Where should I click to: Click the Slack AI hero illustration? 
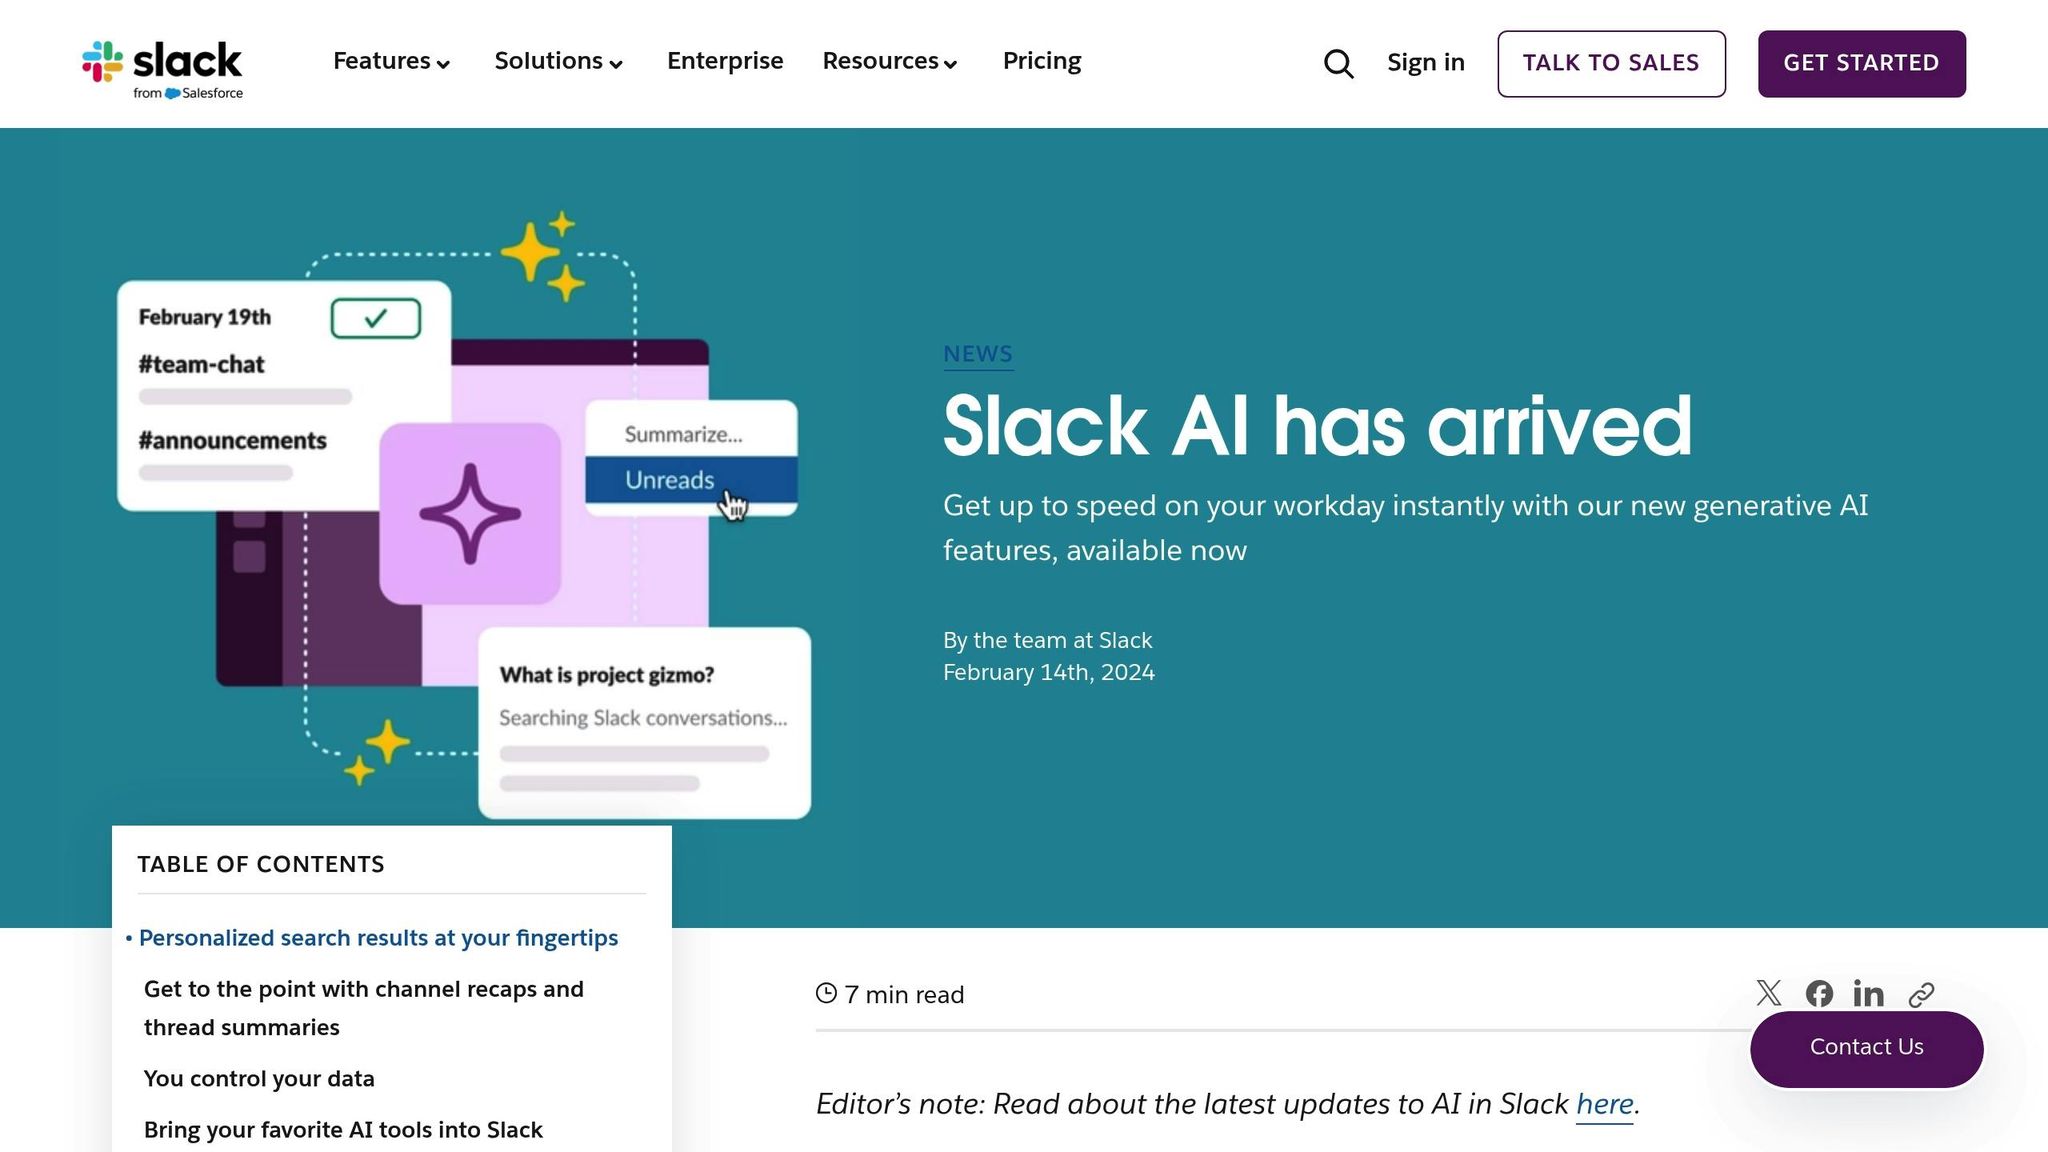[x=464, y=515]
